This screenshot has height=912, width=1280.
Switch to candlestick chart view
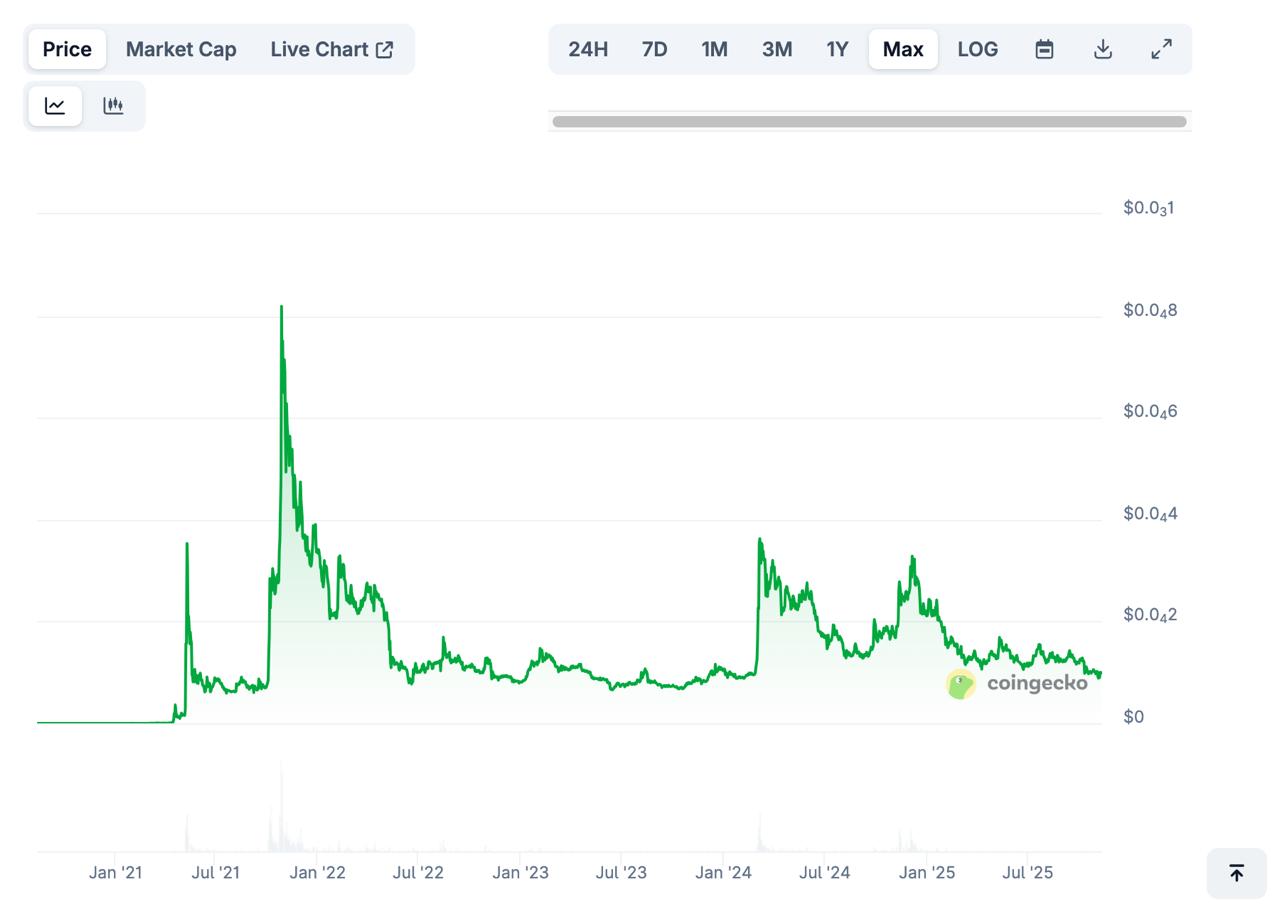point(113,106)
